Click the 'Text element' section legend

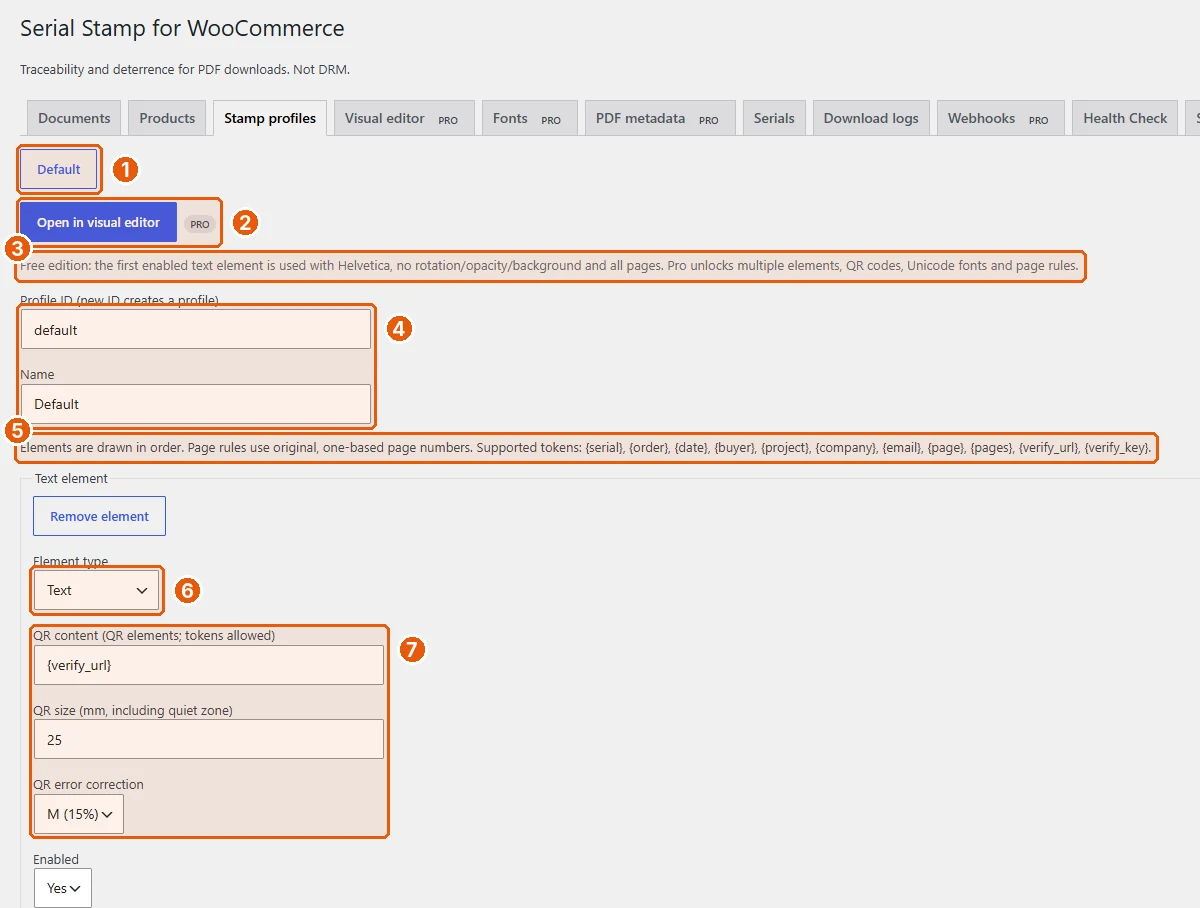point(71,478)
